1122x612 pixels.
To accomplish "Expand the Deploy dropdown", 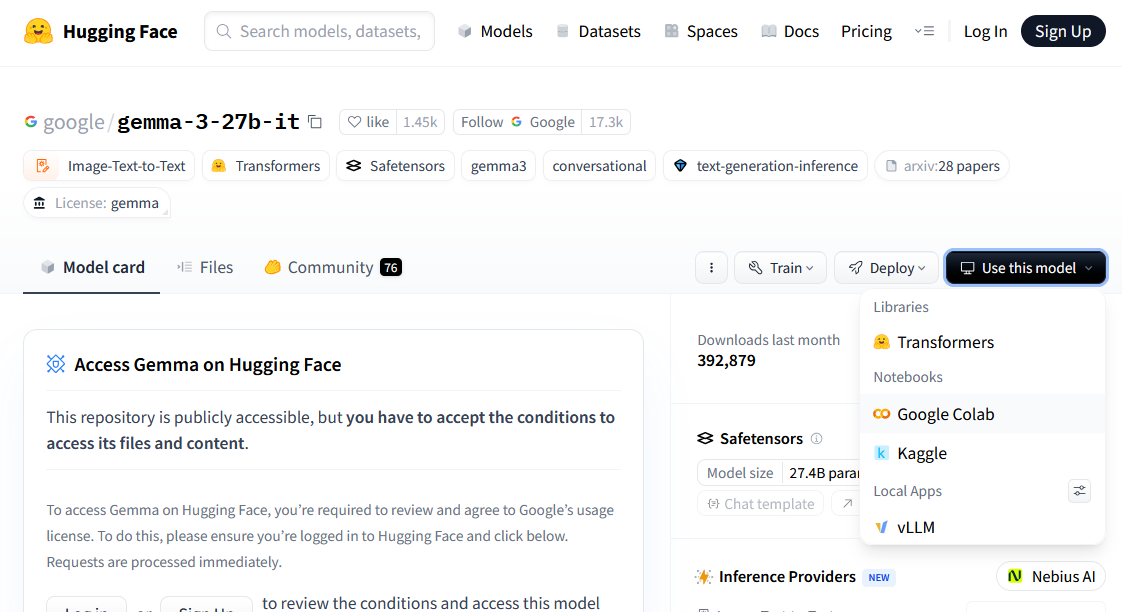I will tap(886, 268).
